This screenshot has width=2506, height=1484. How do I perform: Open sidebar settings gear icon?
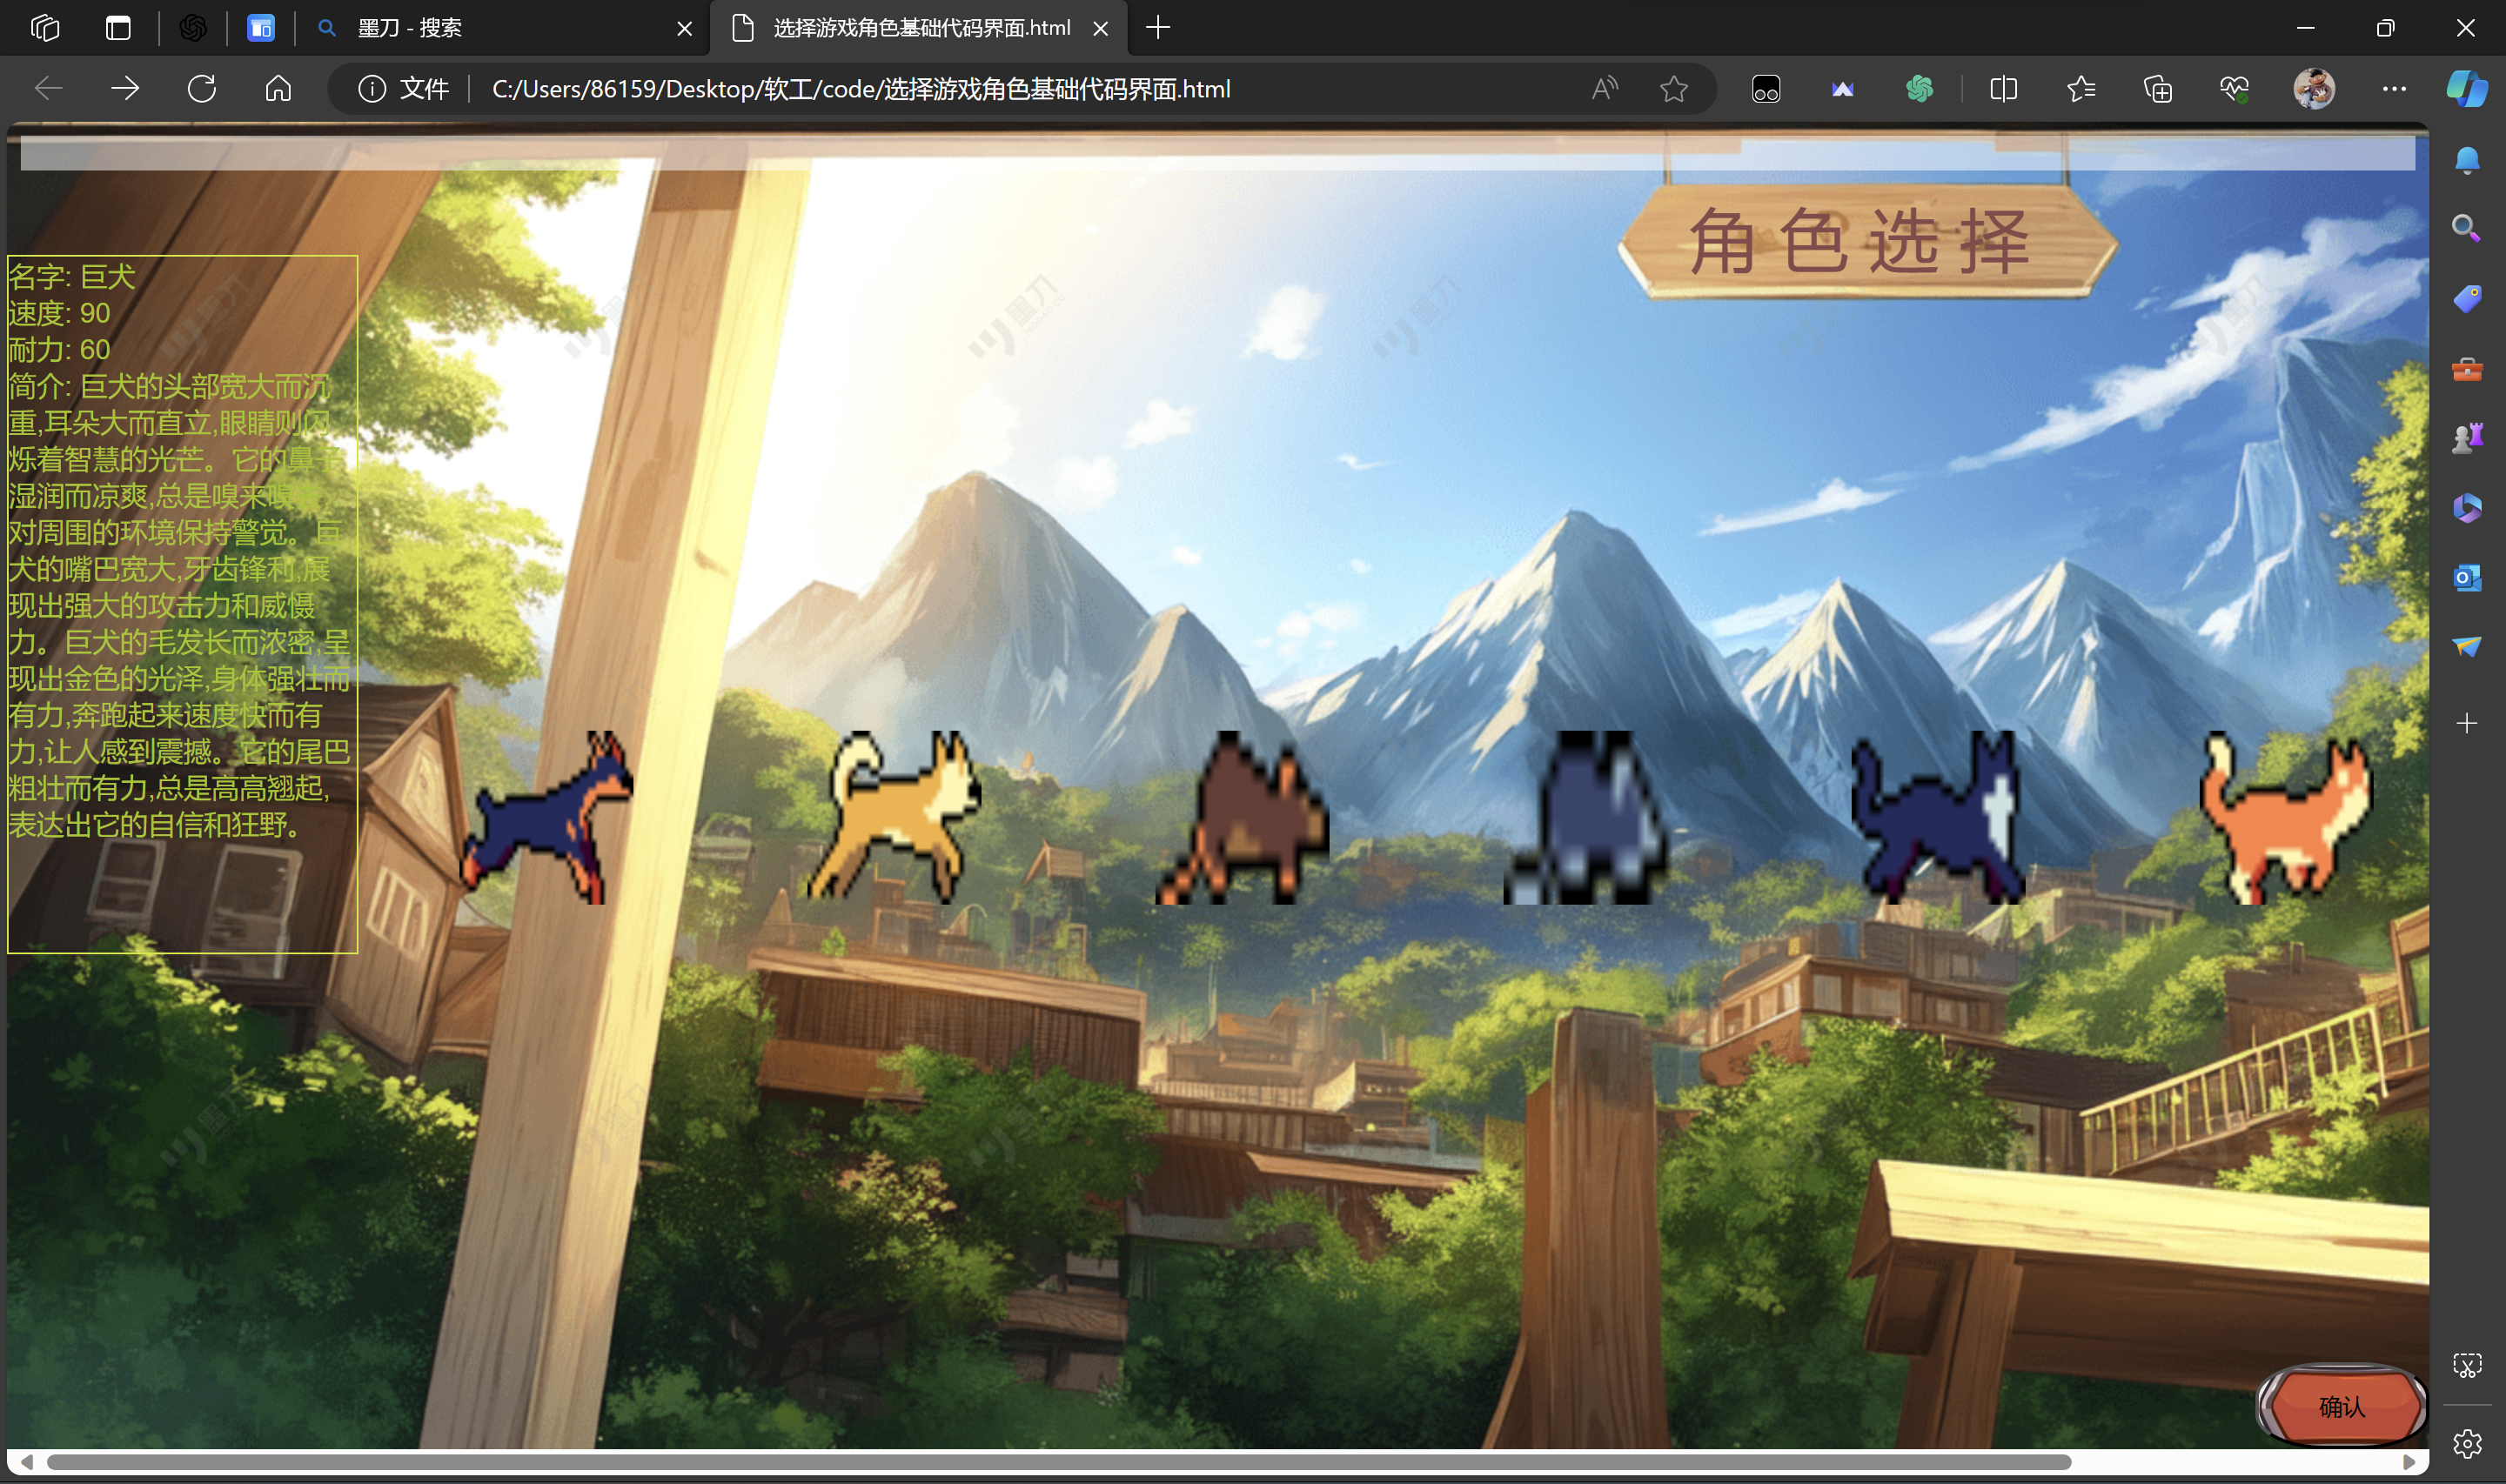[2466, 1443]
